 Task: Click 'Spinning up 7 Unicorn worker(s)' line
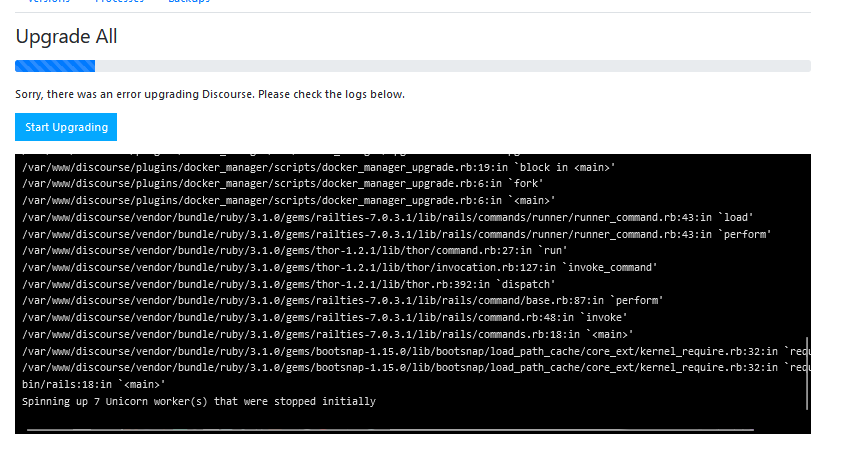pos(199,401)
